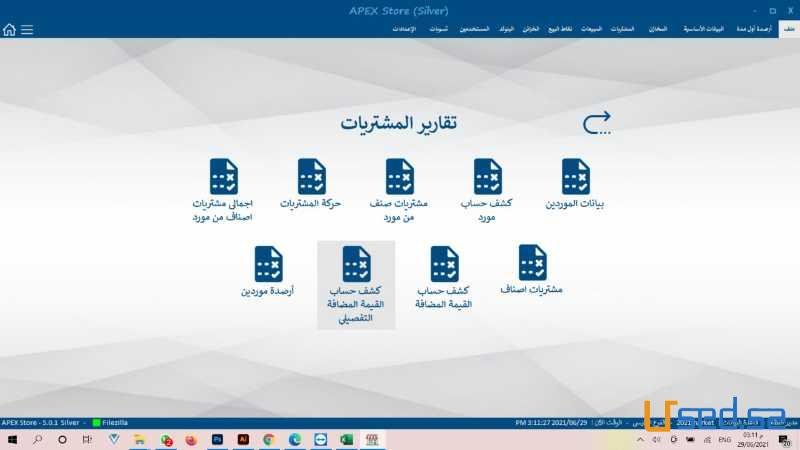This screenshot has width=800, height=450.
Task: Open the المشتريات menu
Action: point(622,30)
